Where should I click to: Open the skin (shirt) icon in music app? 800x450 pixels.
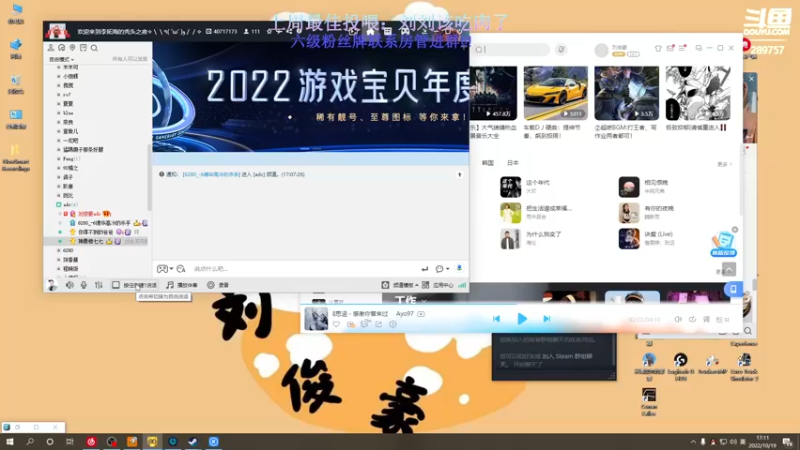point(658,48)
